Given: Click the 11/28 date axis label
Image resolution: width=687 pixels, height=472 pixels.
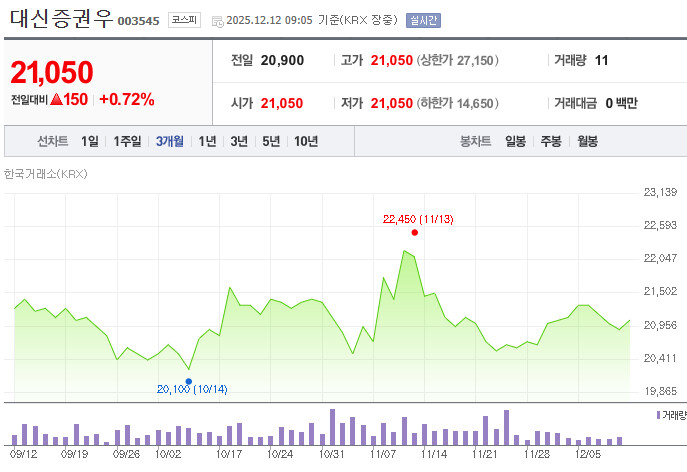Looking at the screenshot, I should point(537,454).
